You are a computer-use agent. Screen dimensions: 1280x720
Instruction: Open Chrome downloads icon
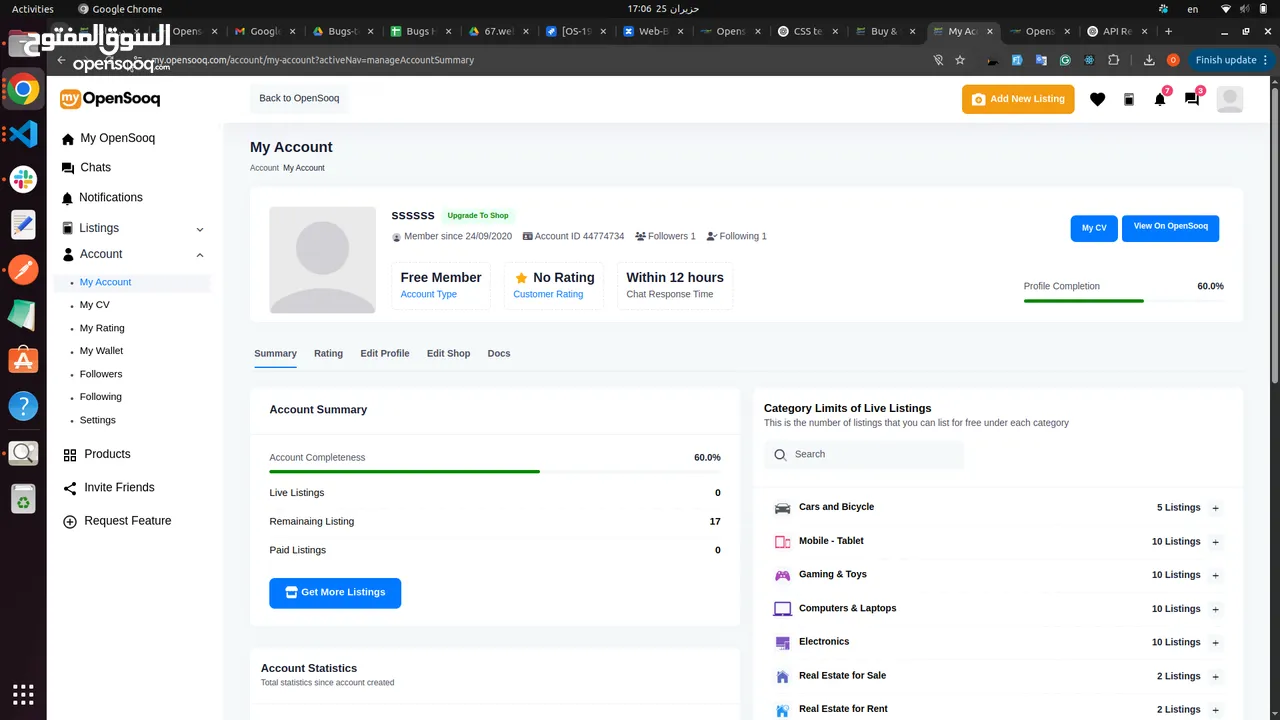[1149, 60]
